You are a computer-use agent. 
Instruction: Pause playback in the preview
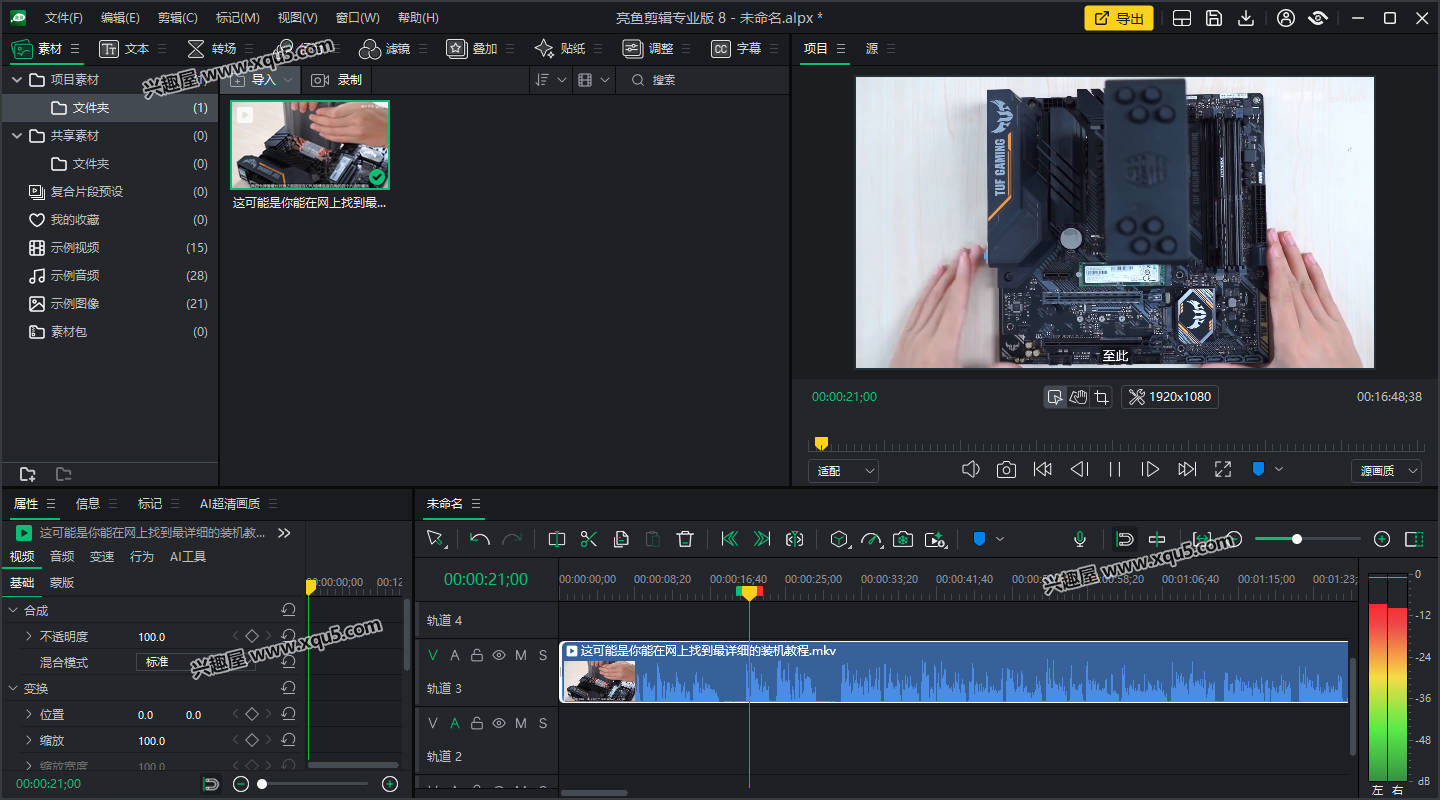coord(1115,469)
